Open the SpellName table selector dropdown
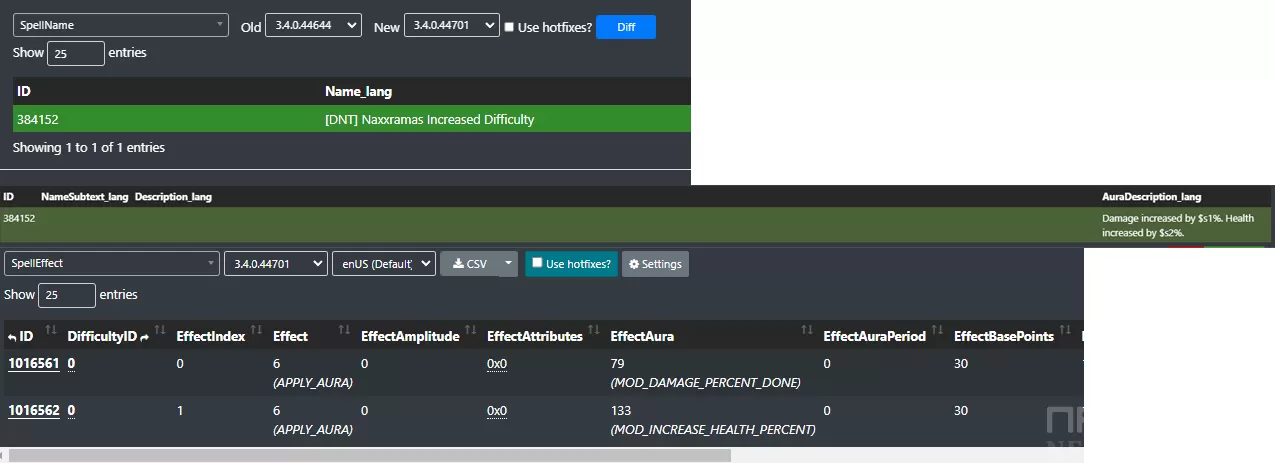1275x463 pixels. click(x=120, y=25)
